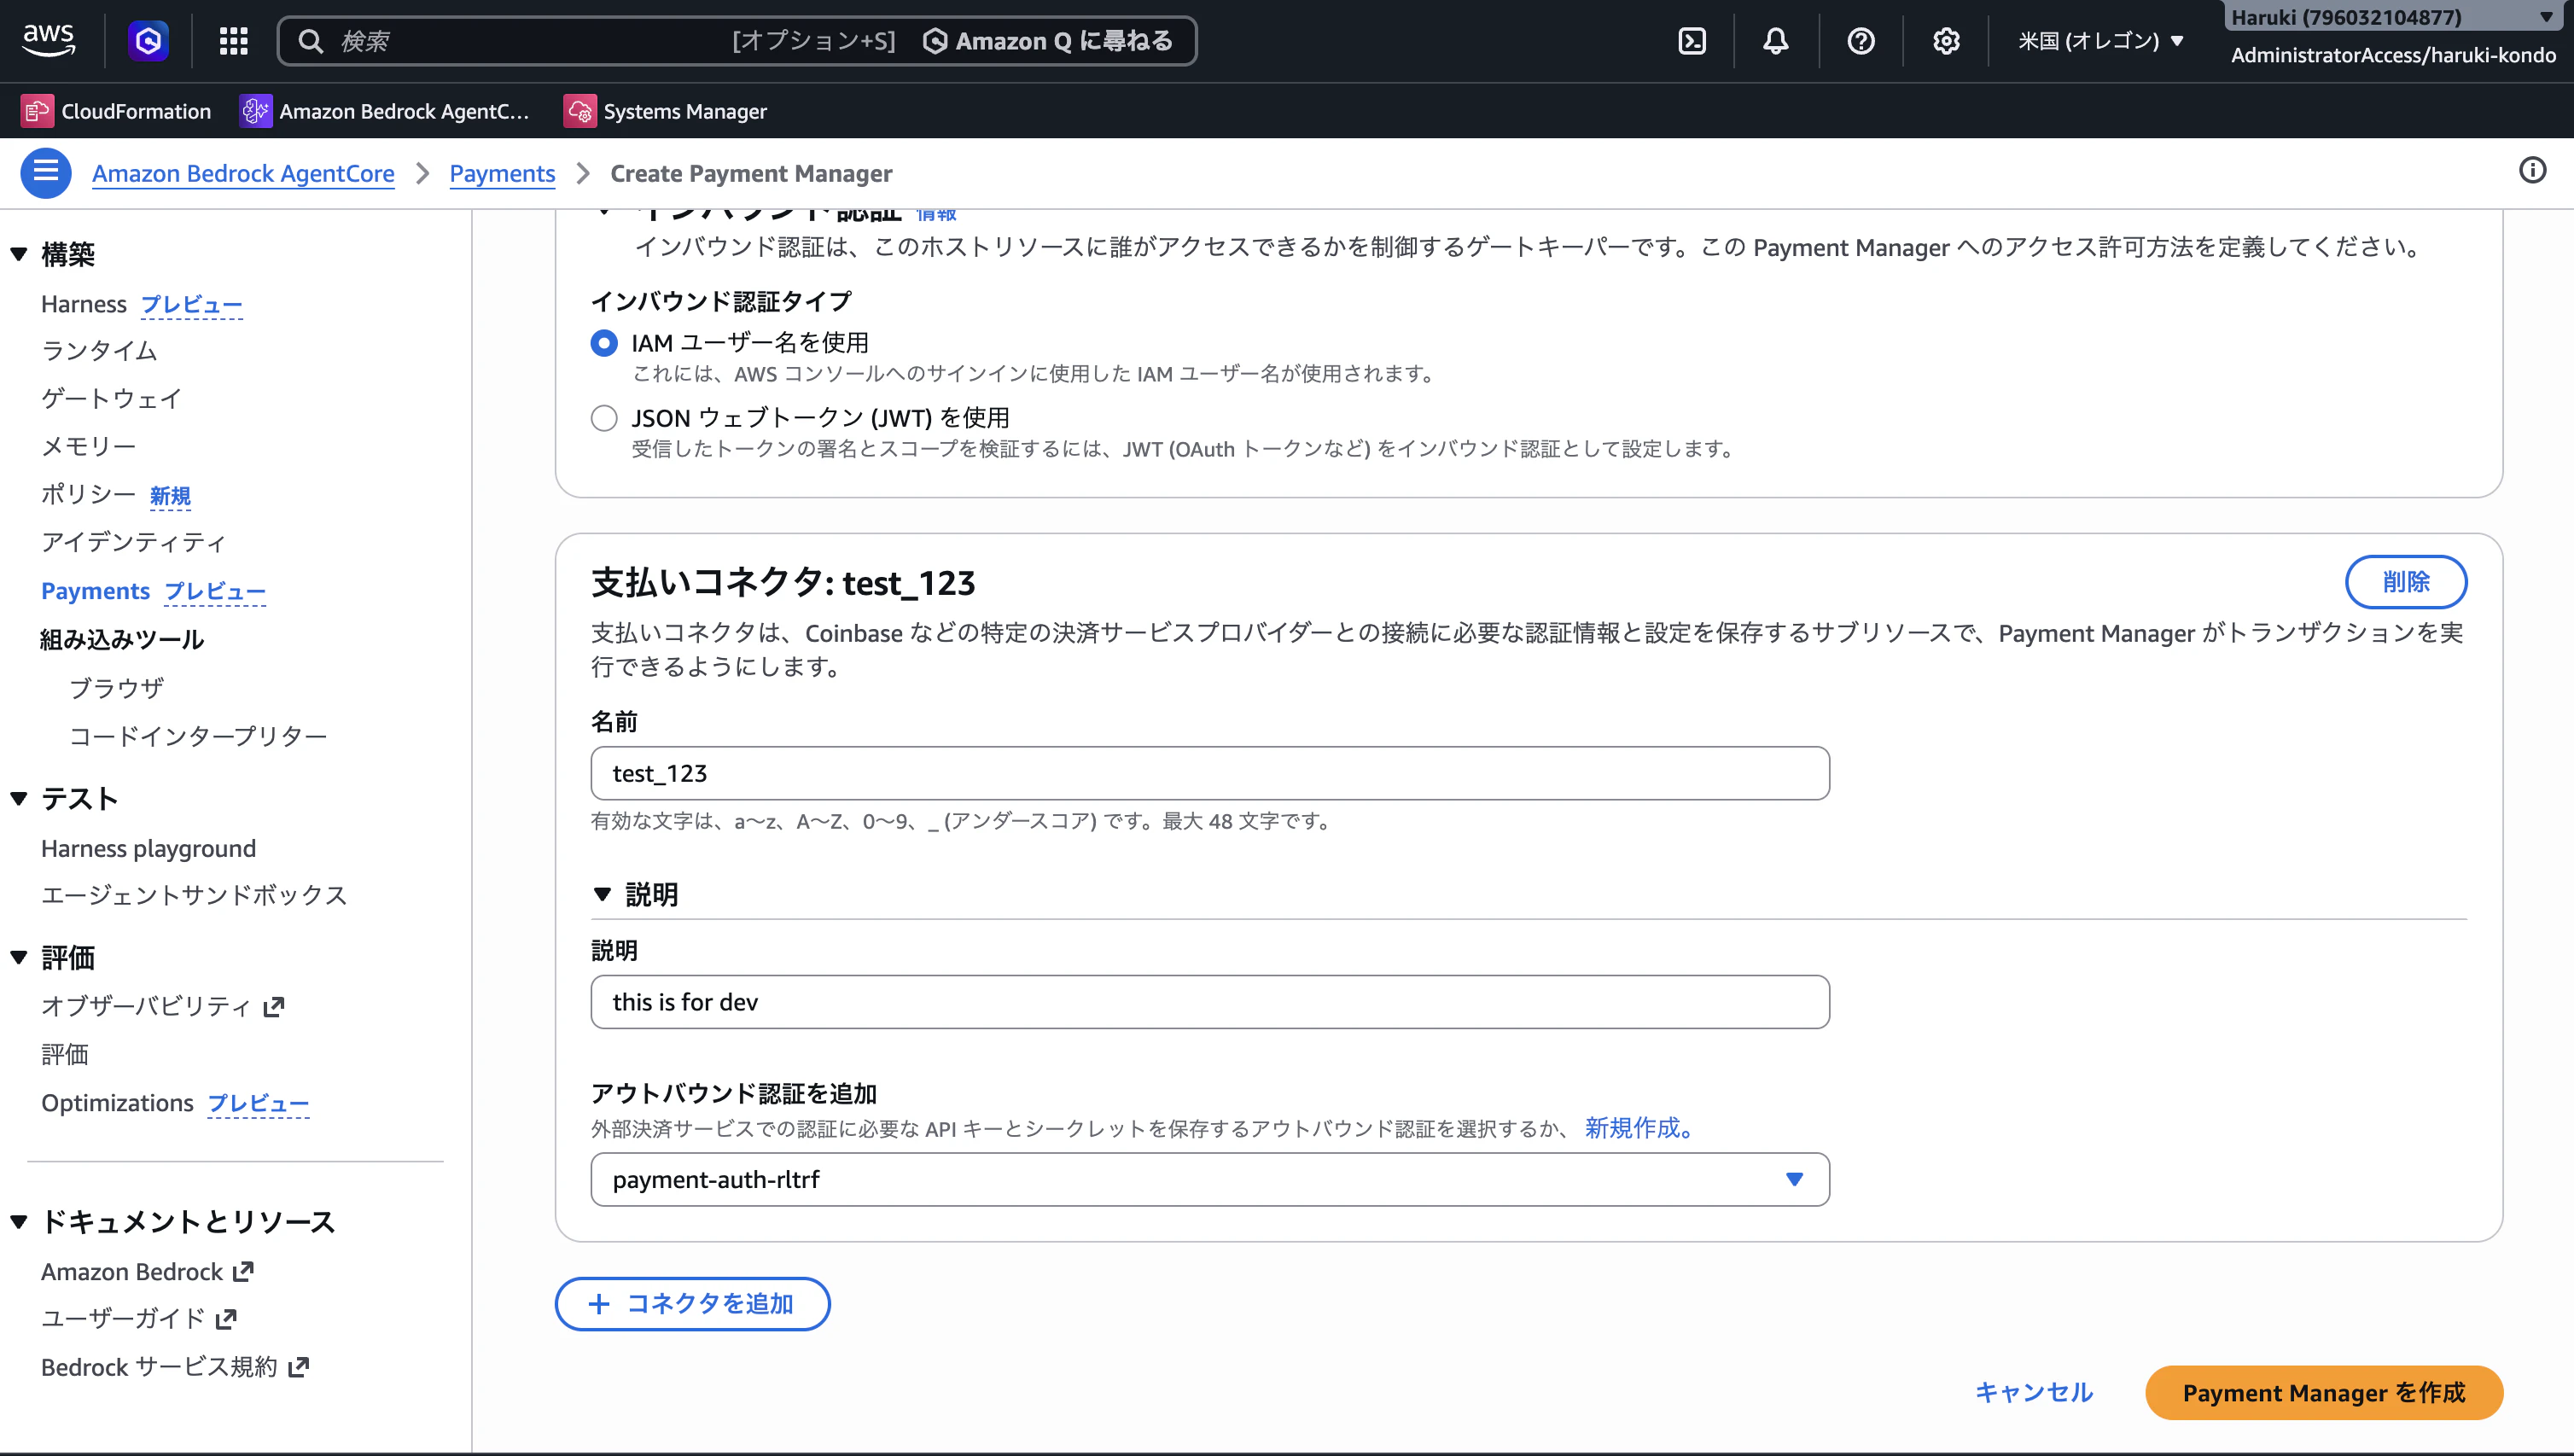The image size is (2574, 1456).
Task: Open the Haruki account menu
Action: [2393, 17]
